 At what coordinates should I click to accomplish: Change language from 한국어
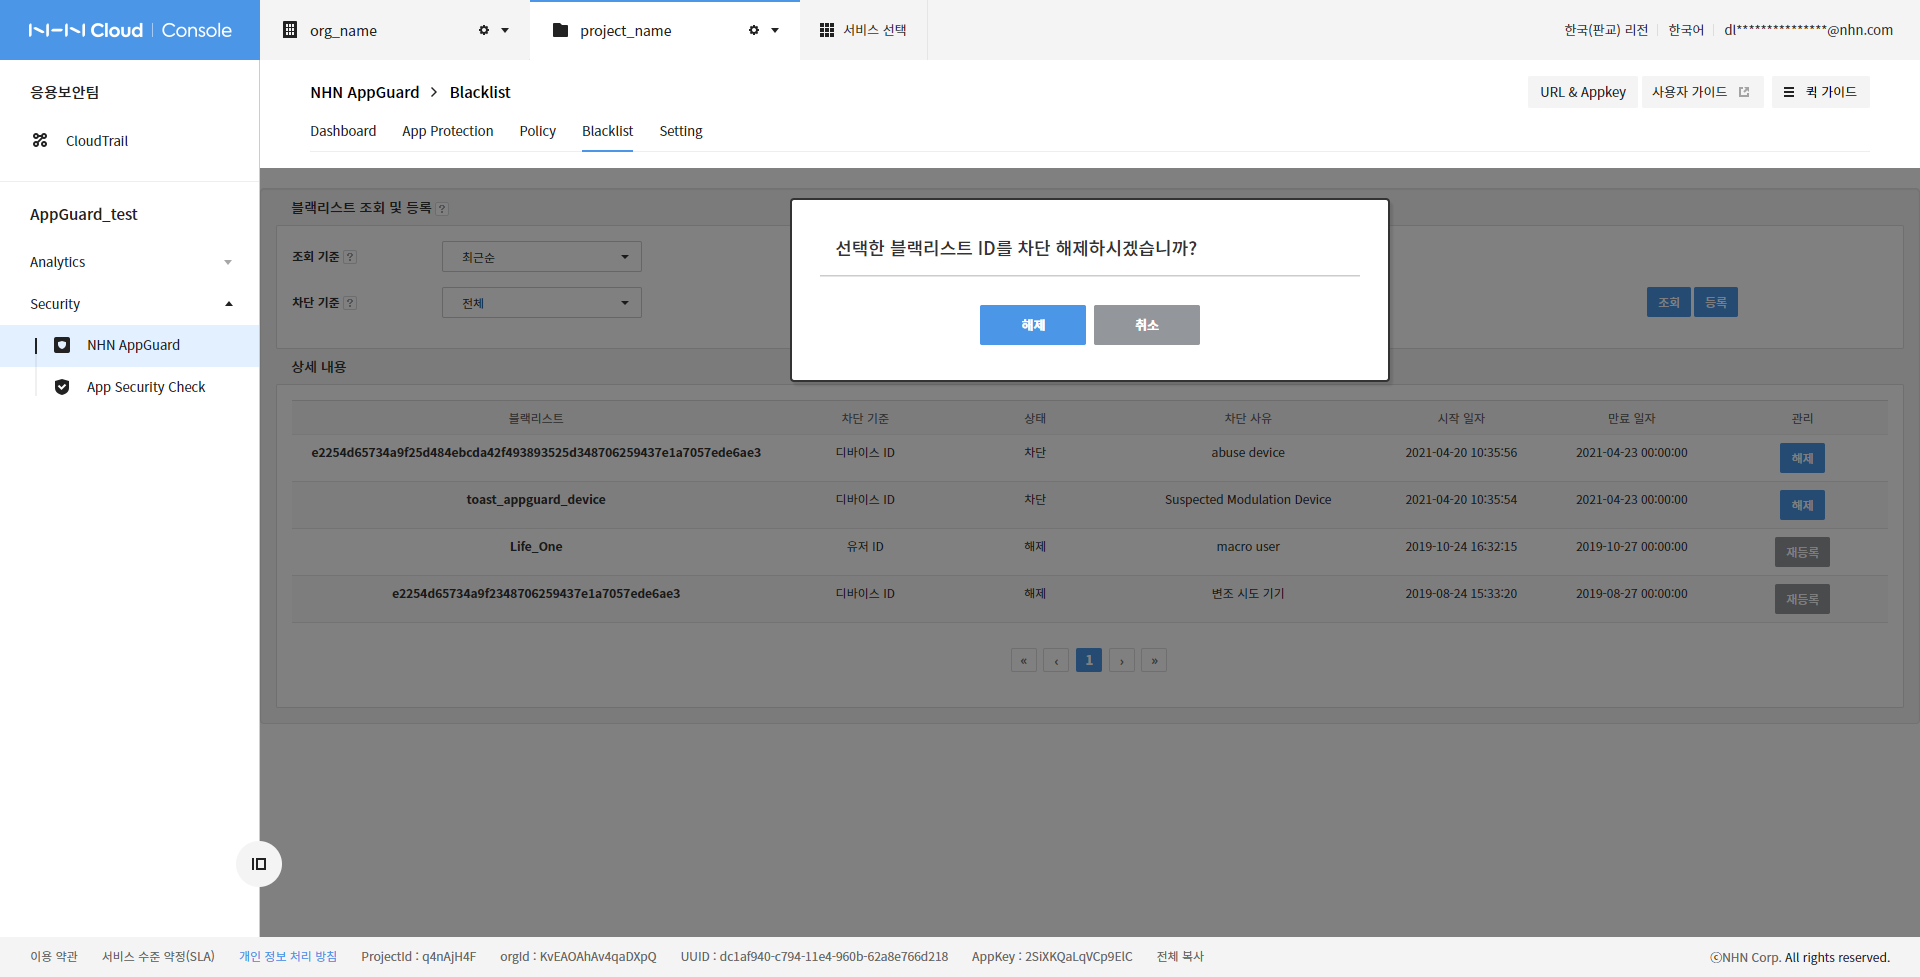click(x=1686, y=30)
